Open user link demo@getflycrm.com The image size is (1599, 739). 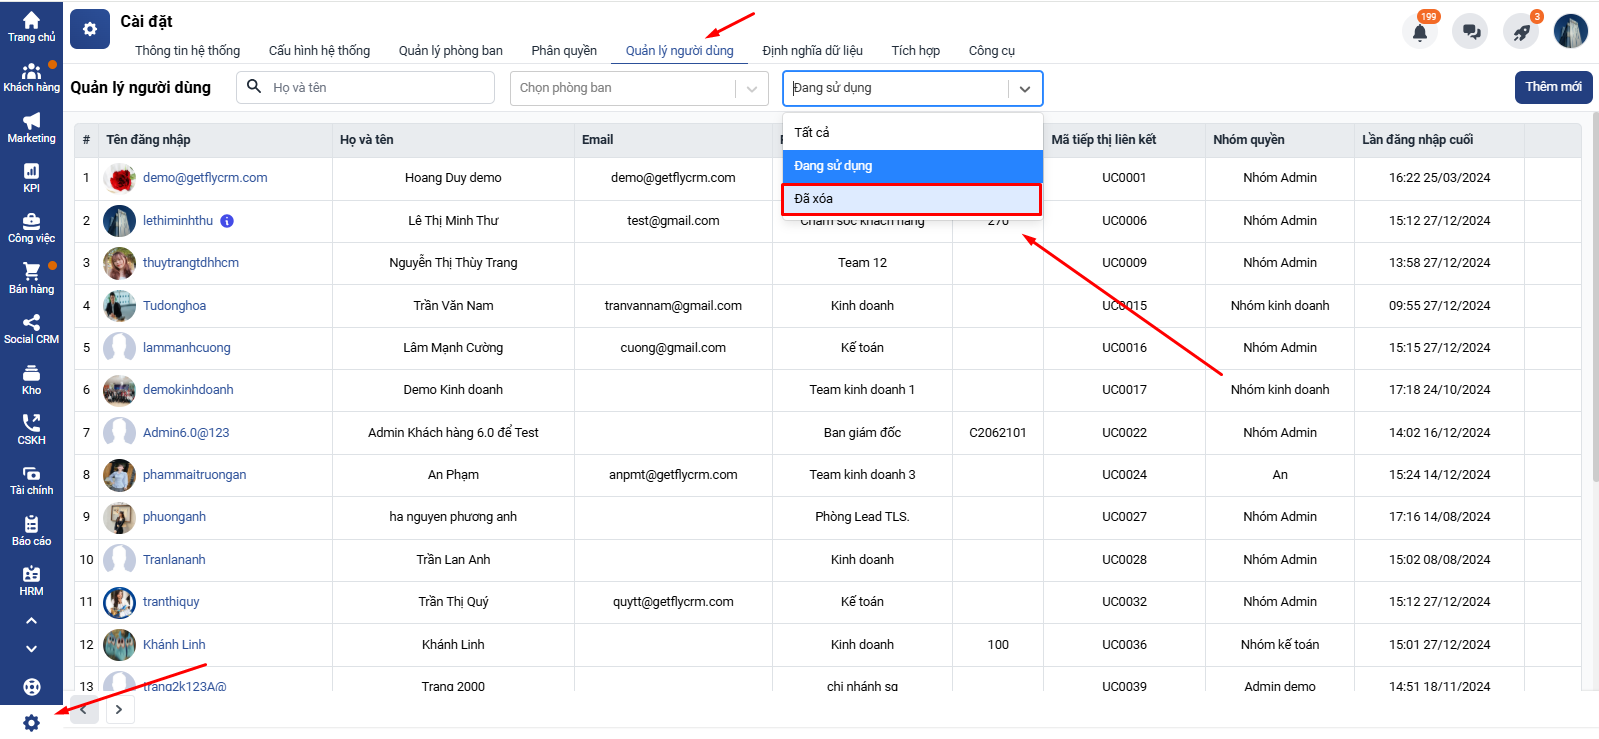point(205,178)
